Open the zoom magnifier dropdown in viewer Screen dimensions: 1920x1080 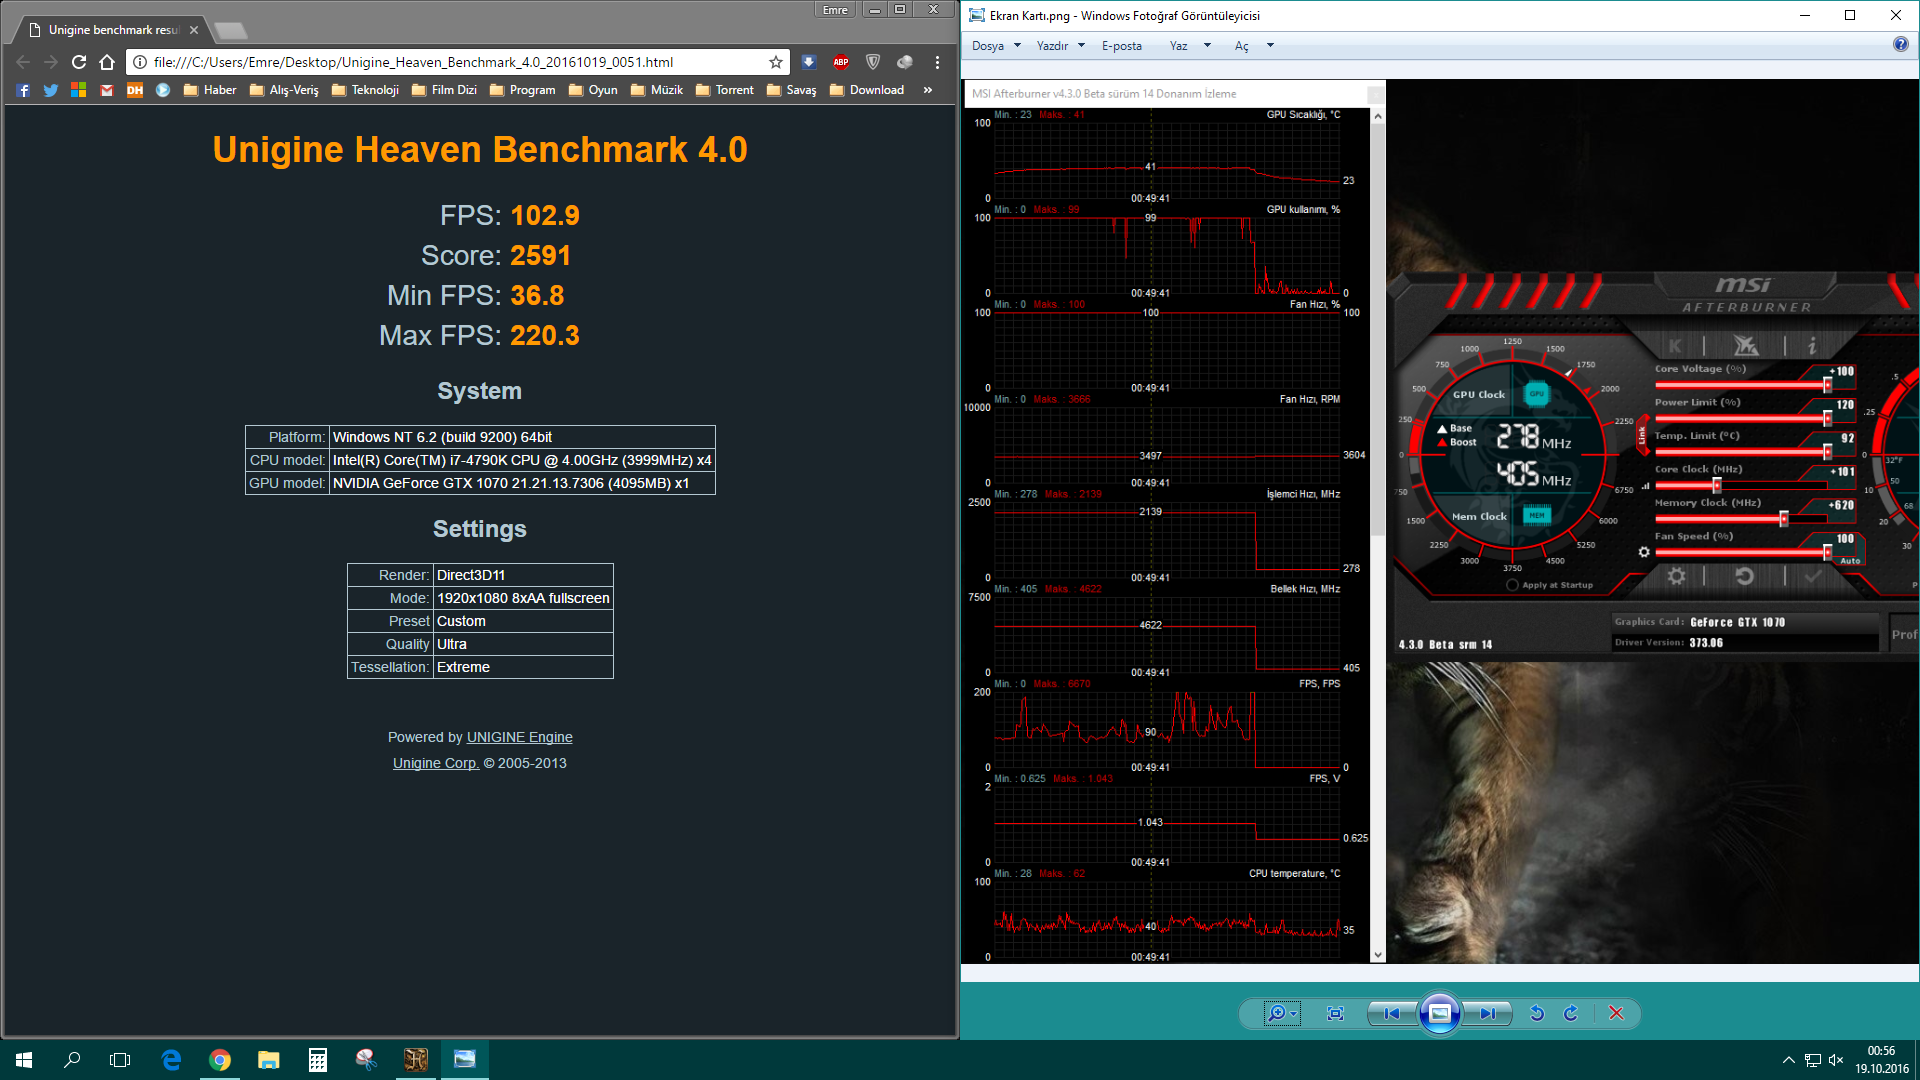tap(1282, 1014)
